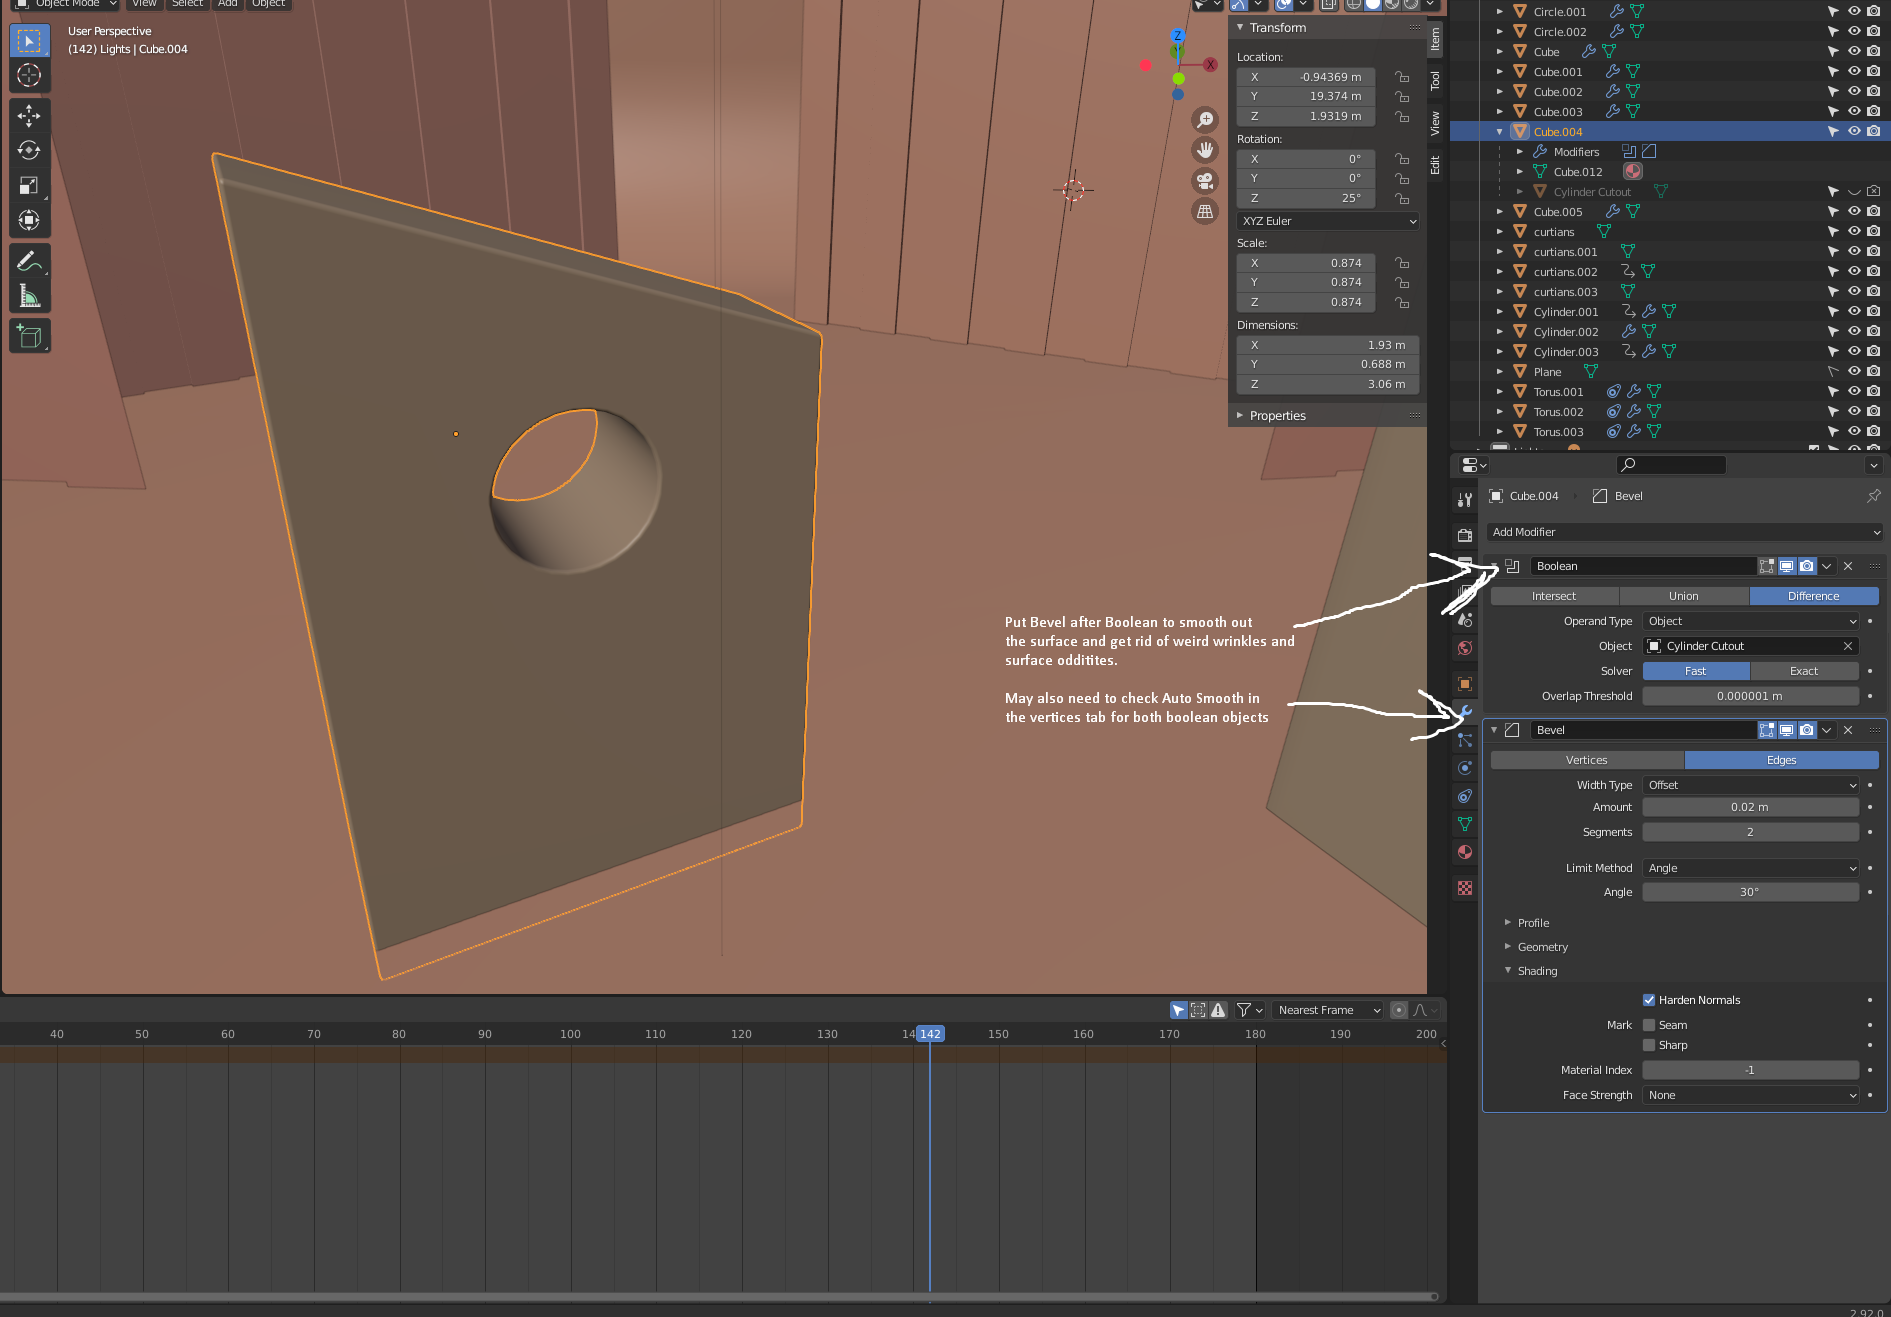The width and height of the screenshot is (1891, 1317).
Task: Open the Particles properties tab icon
Action: tap(1465, 740)
